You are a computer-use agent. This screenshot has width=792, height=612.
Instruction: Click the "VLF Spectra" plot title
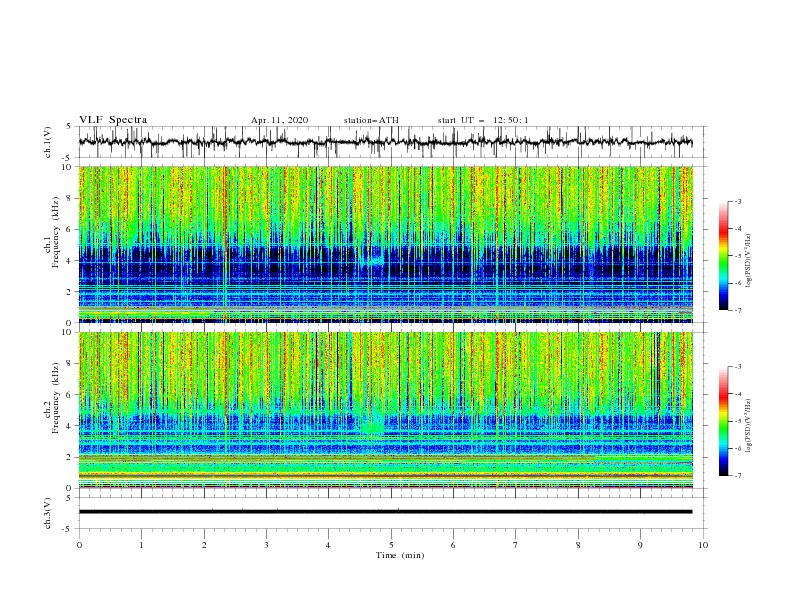(113, 120)
